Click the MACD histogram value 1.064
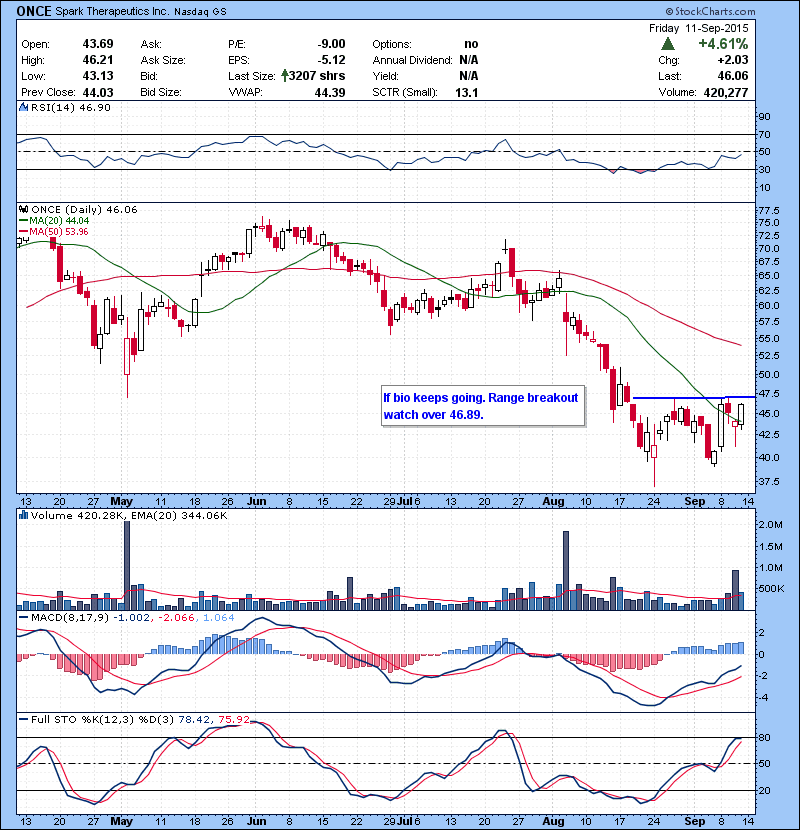The width and height of the screenshot is (800, 830). 219,618
